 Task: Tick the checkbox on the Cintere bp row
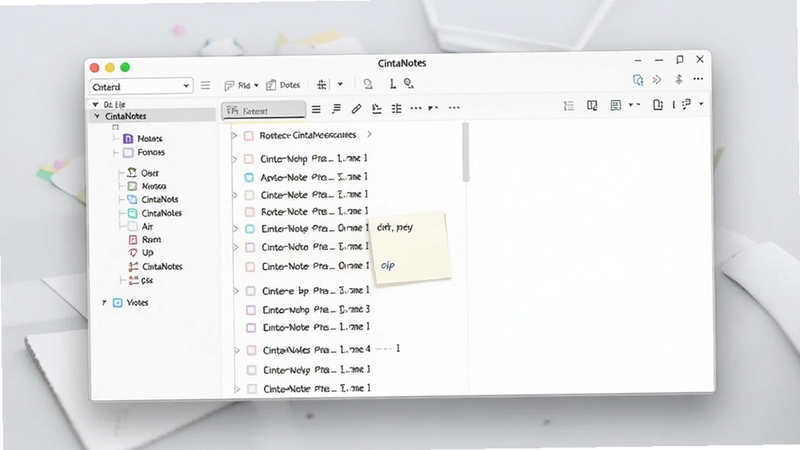[251, 291]
